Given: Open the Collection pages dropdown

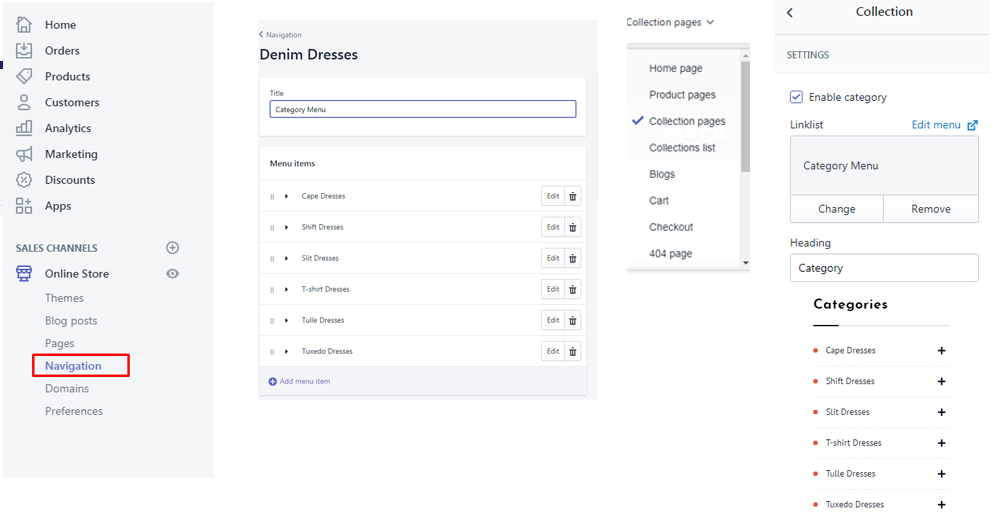Looking at the screenshot, I should click(670, 22).
